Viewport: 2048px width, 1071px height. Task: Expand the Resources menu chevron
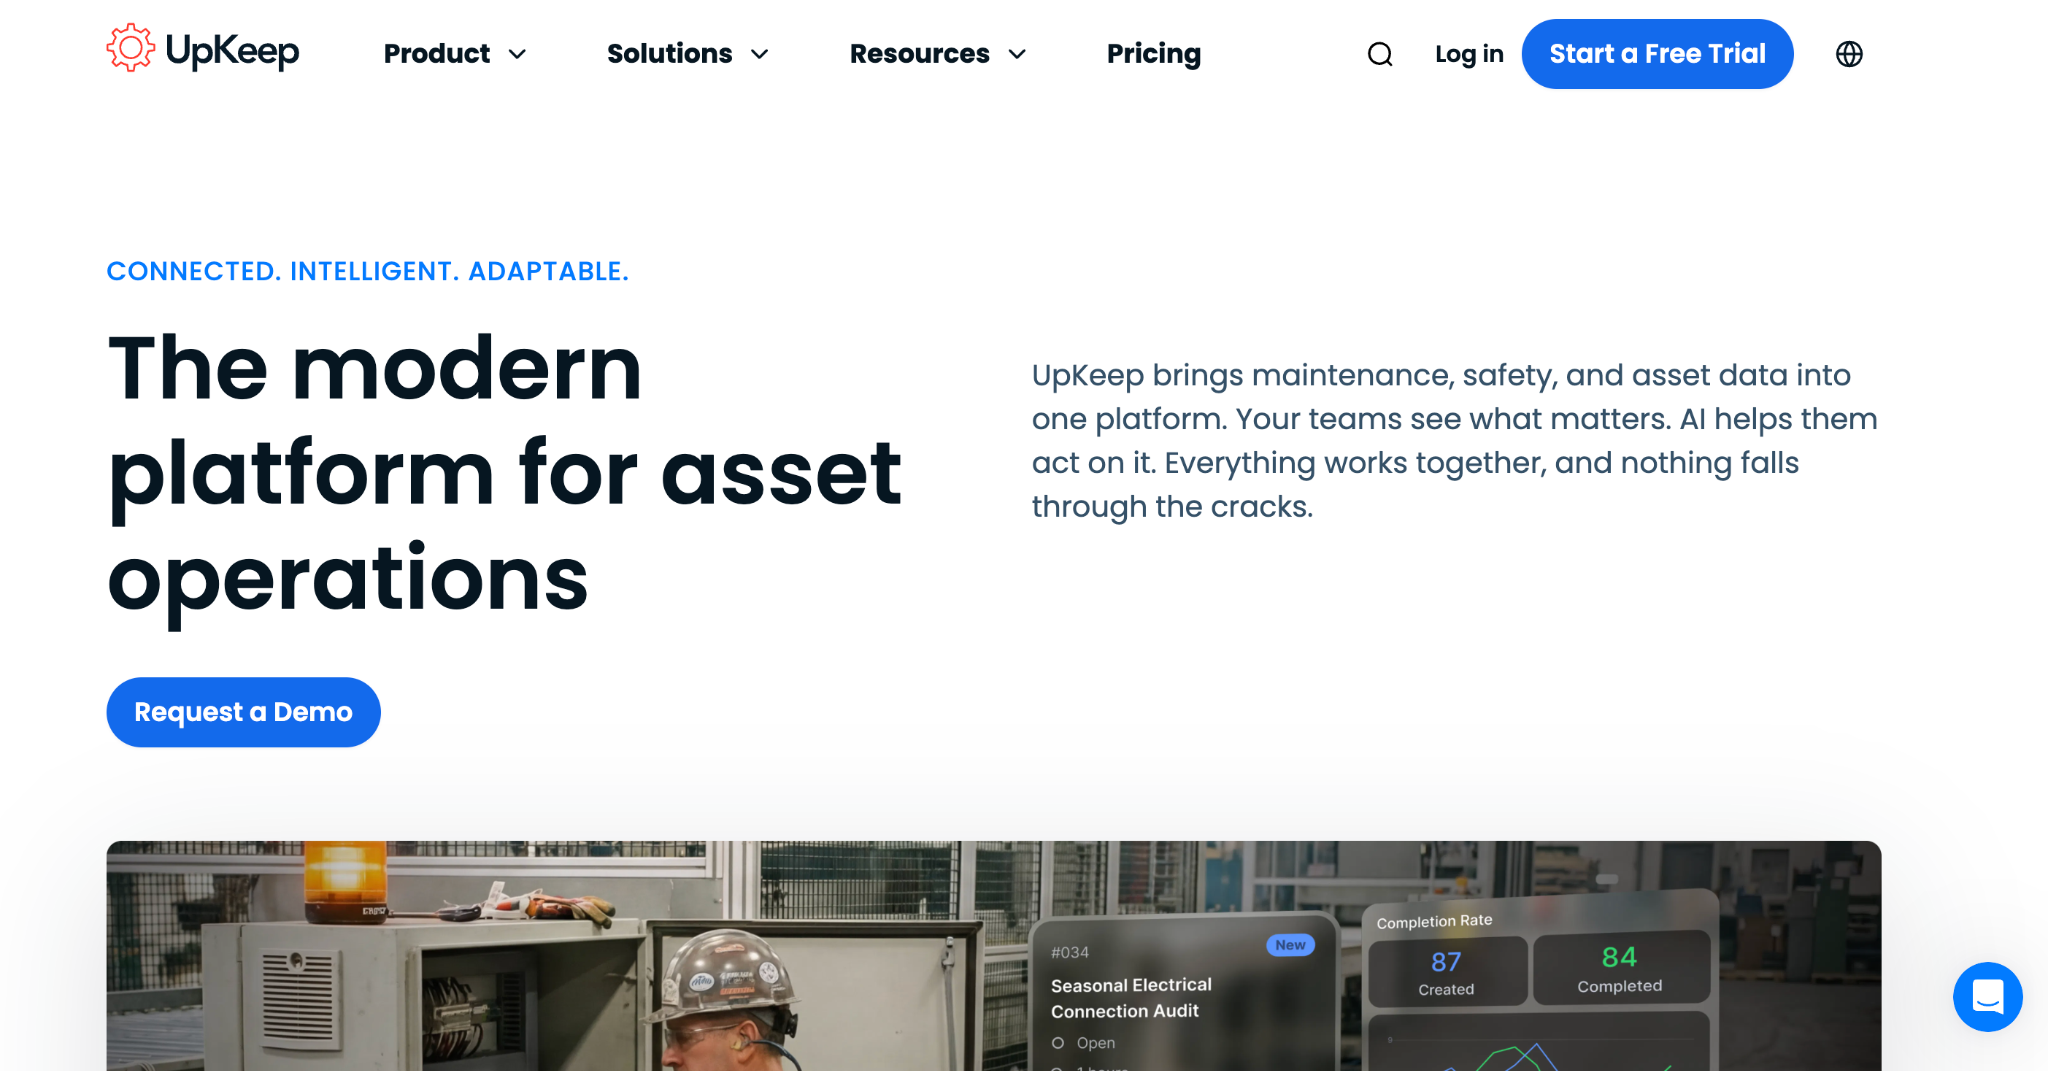pos(1017,55)
